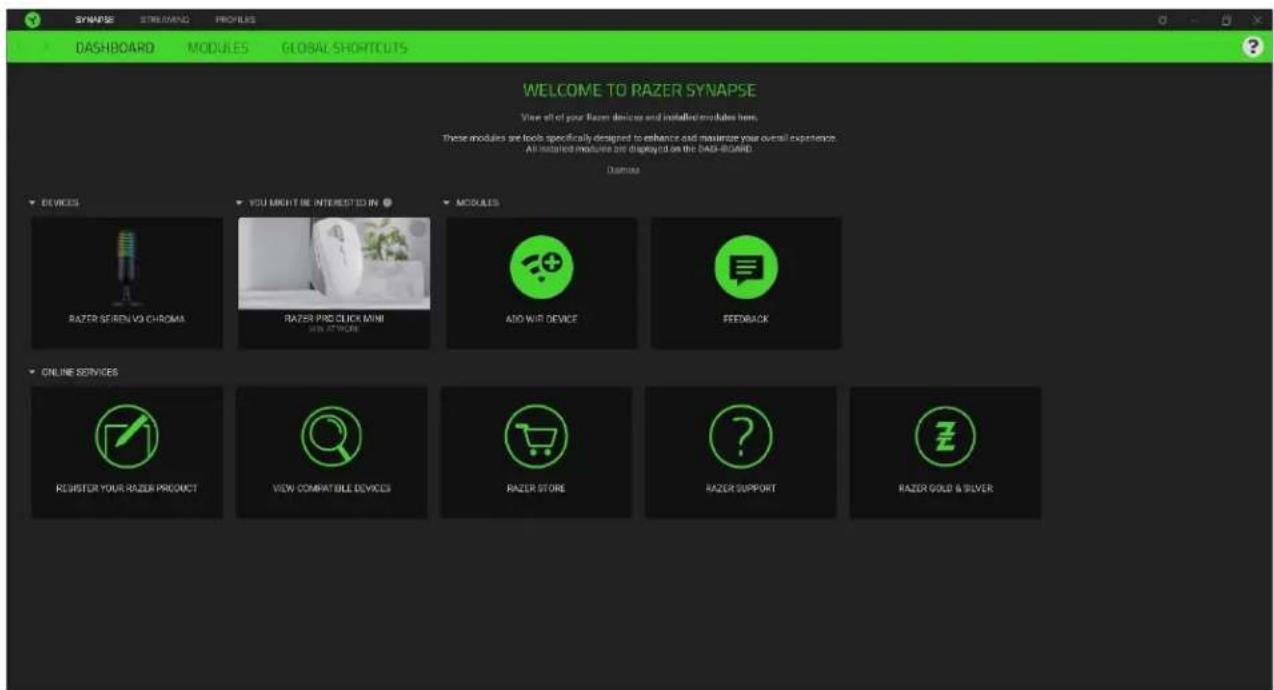Image resolution: width=1274 pixels, height=690 pixels.
Task: Click the Feedback tile label
Action: coord(745,320)
